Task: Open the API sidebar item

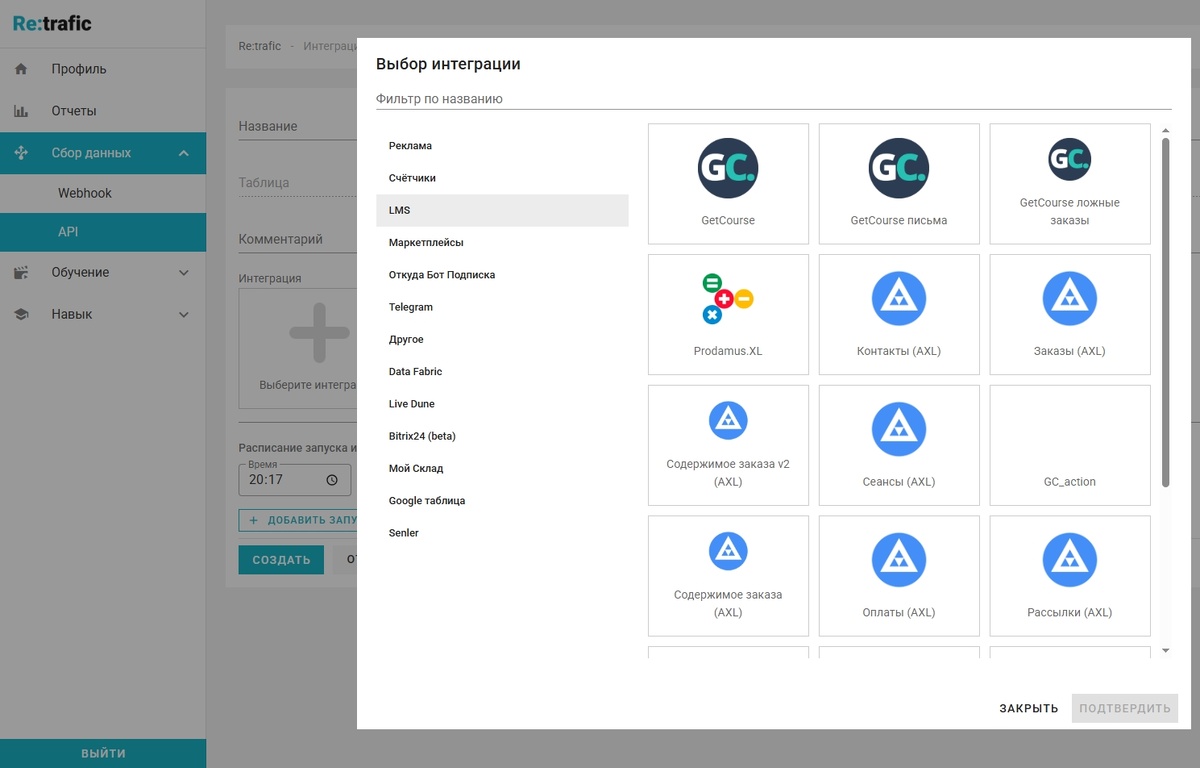Action: point(103,232)
